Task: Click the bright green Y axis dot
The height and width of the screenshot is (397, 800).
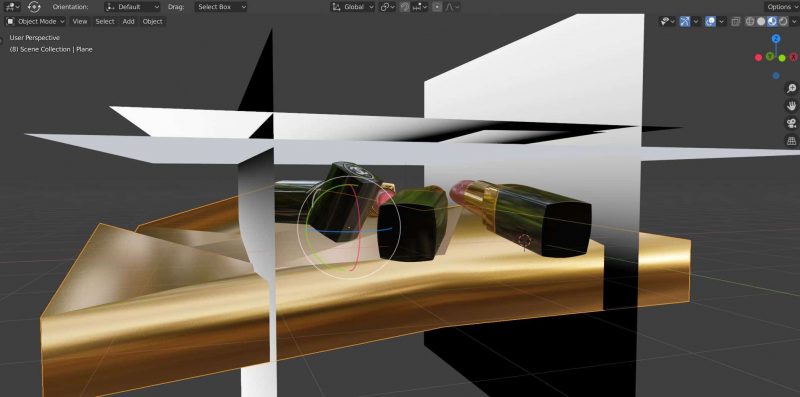Action: click(x=782, y=58)
